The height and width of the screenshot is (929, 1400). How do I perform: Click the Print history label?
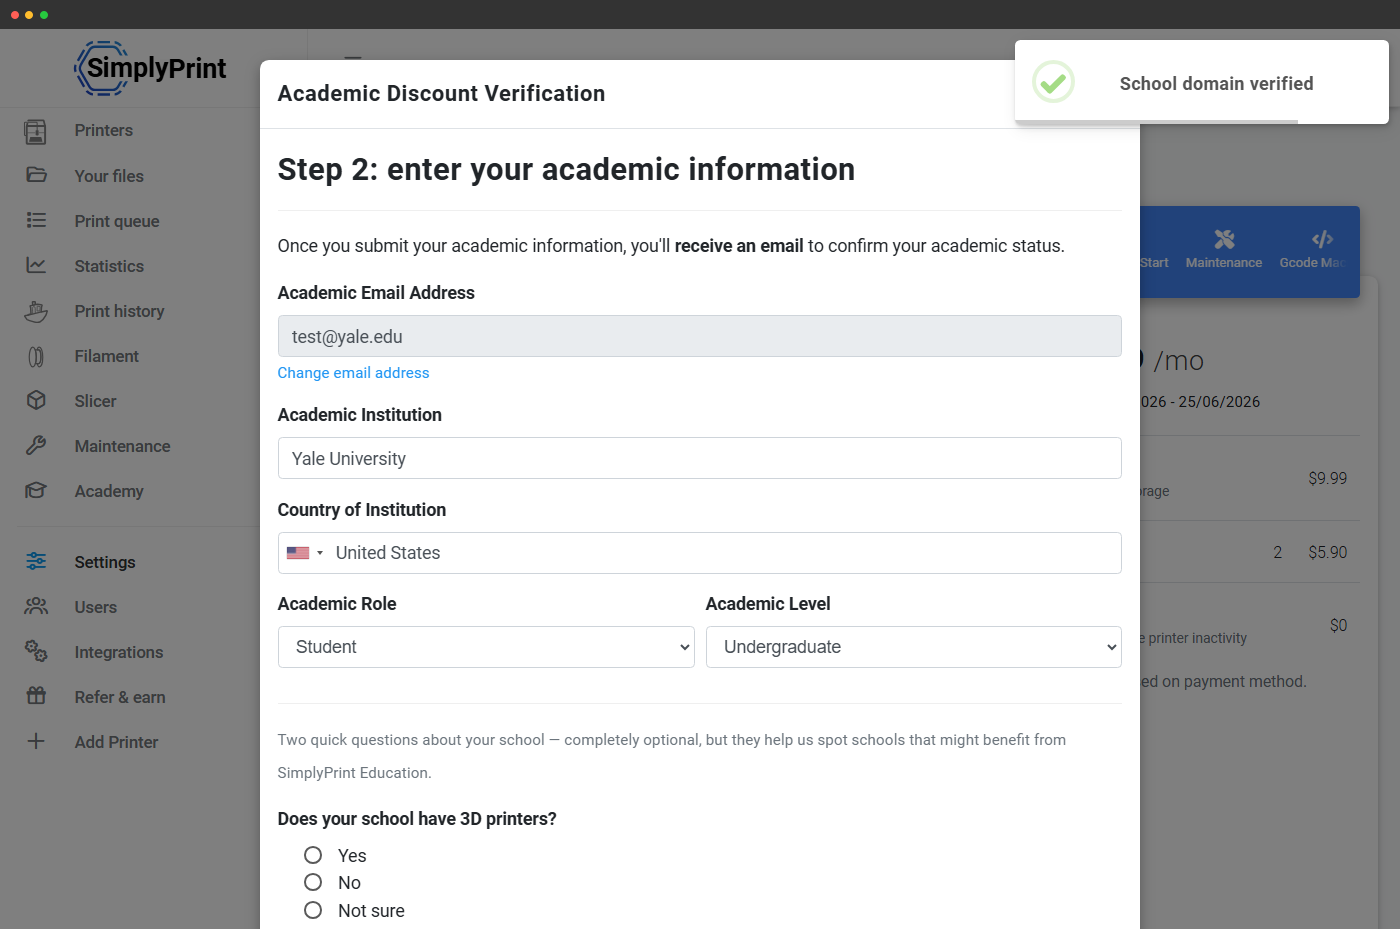(119, 311)
